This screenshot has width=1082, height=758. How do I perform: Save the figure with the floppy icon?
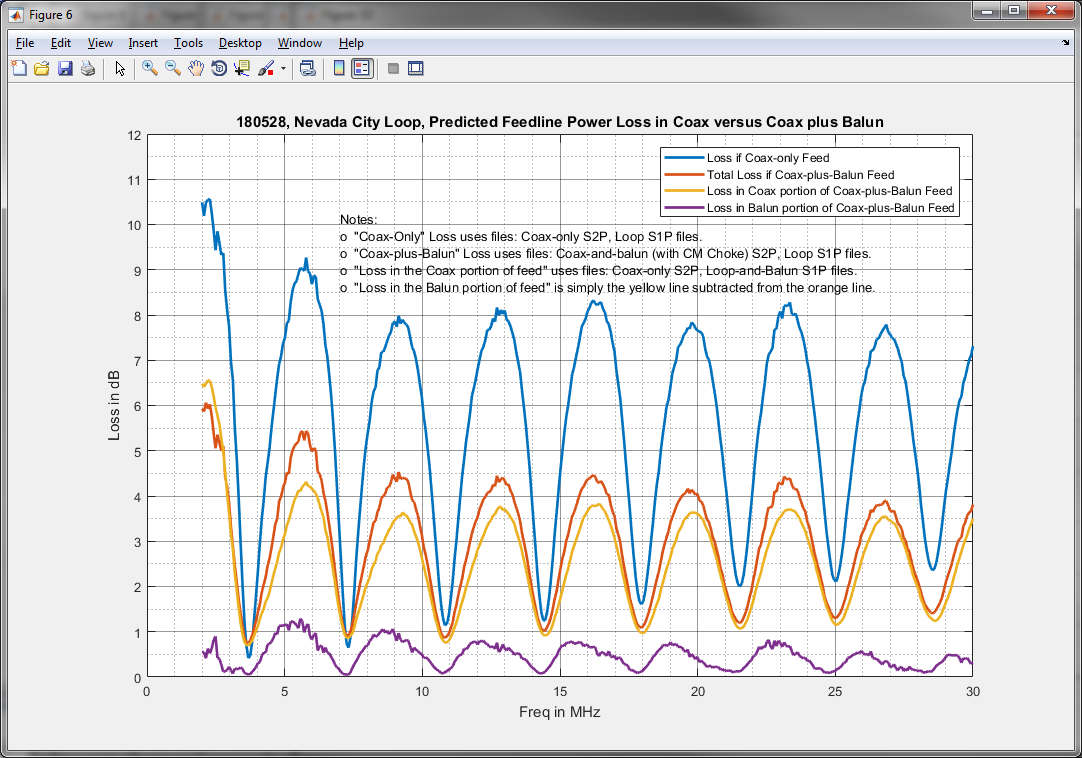pyautogui.click(x=65, y=68)
